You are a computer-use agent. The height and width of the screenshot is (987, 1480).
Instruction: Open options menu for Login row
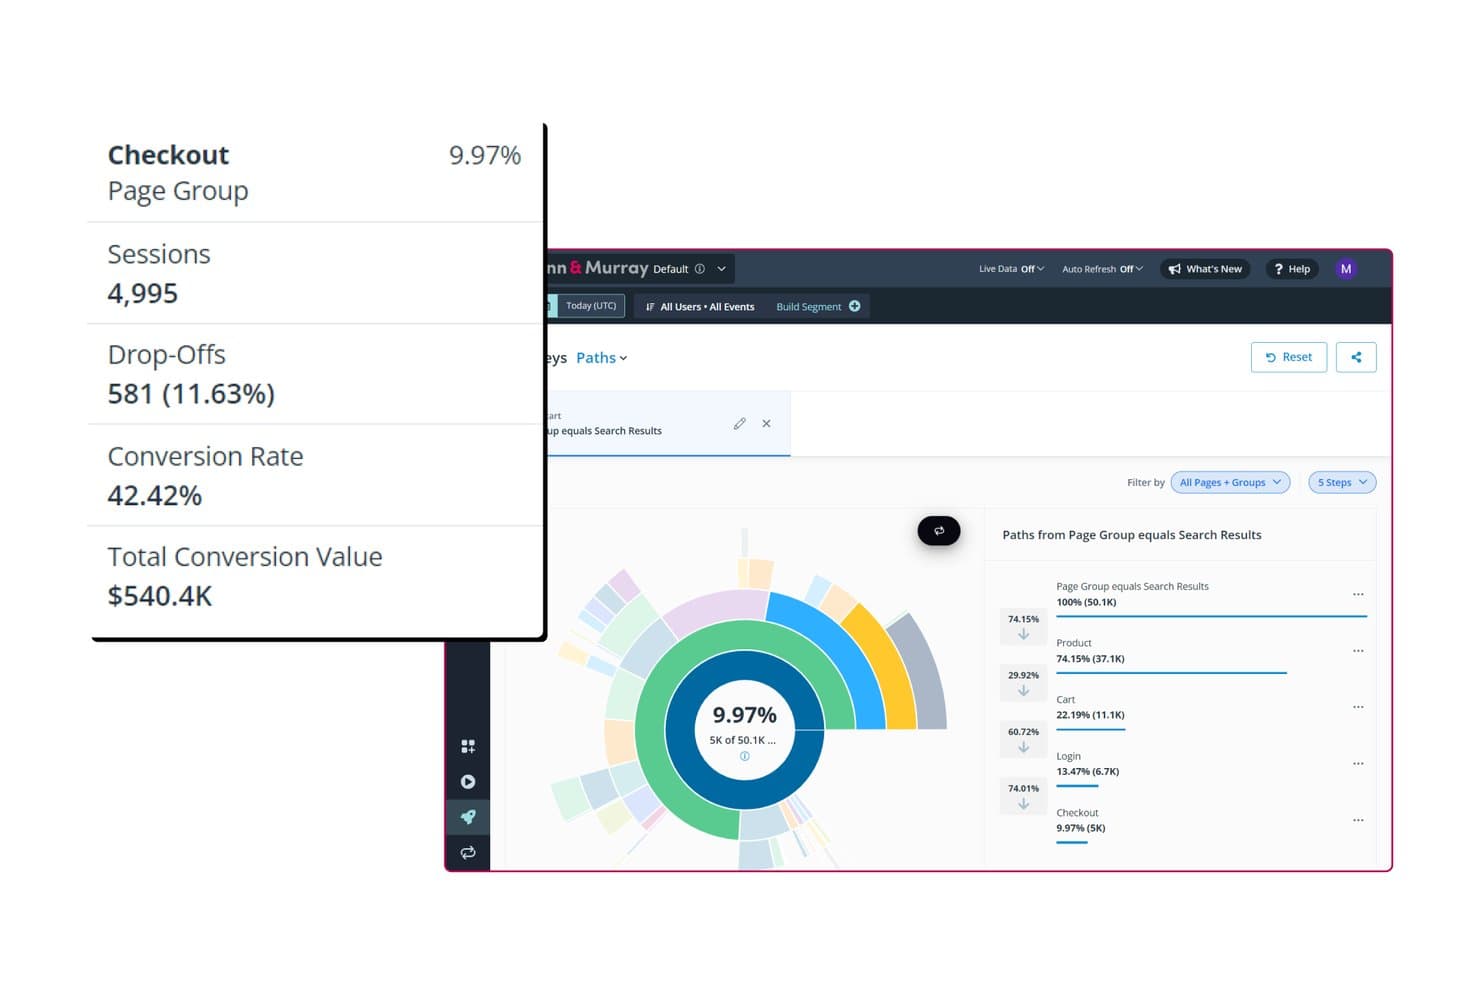(1358, 764)
